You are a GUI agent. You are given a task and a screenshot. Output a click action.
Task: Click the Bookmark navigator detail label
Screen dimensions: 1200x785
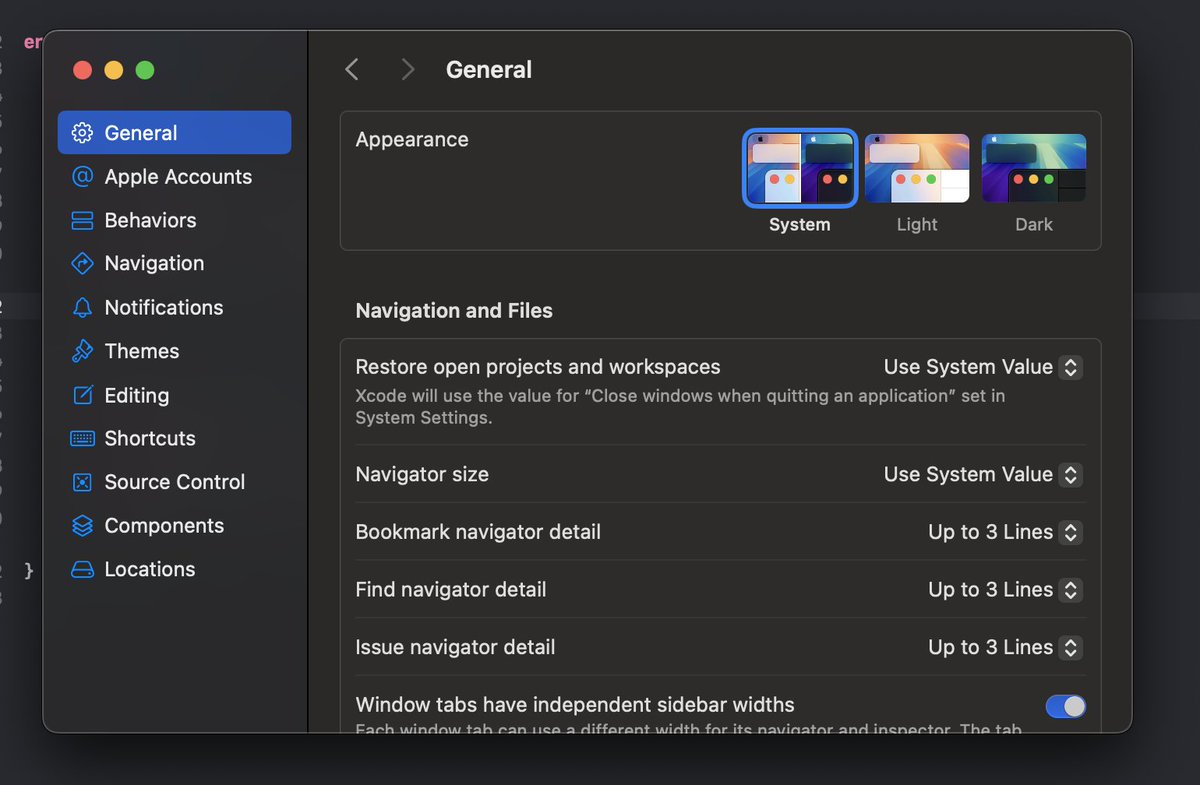[x=478, y=532]
